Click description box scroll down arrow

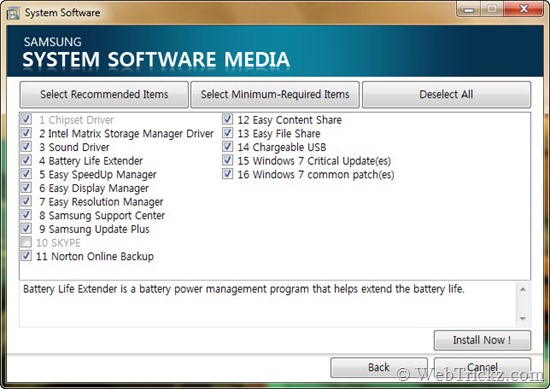click(x=523, y=319)
